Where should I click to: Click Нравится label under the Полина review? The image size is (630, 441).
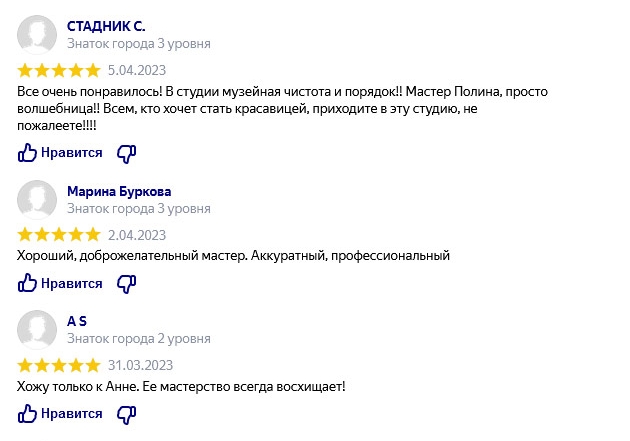(x=72, y=153)
